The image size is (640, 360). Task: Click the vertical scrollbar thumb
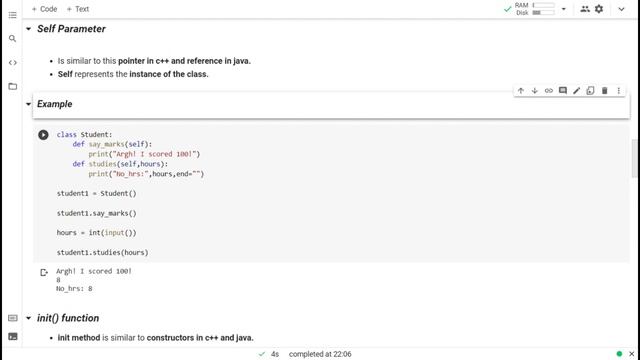(635, 158)
